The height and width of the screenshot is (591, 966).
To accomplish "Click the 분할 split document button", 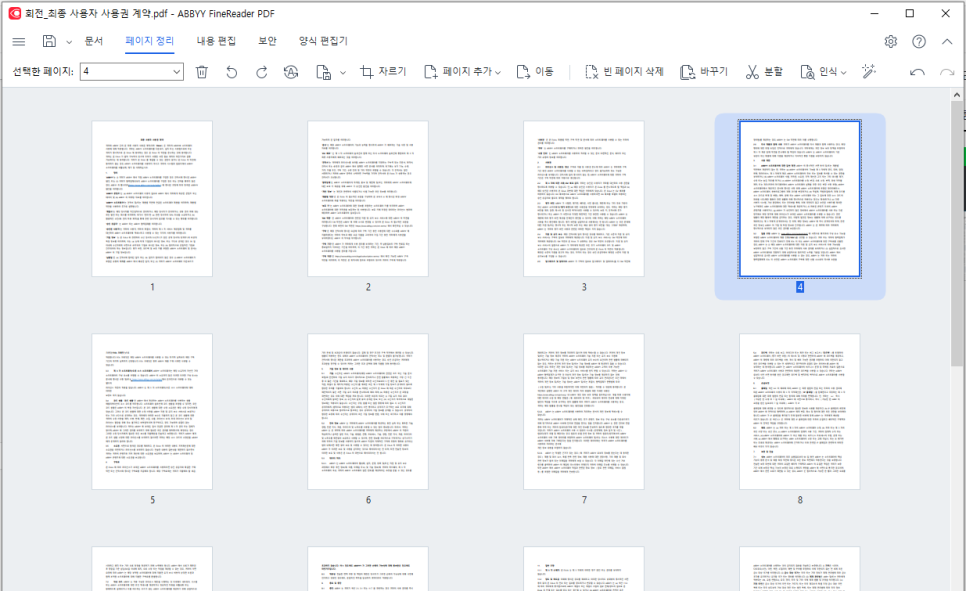I will [764, 72].
